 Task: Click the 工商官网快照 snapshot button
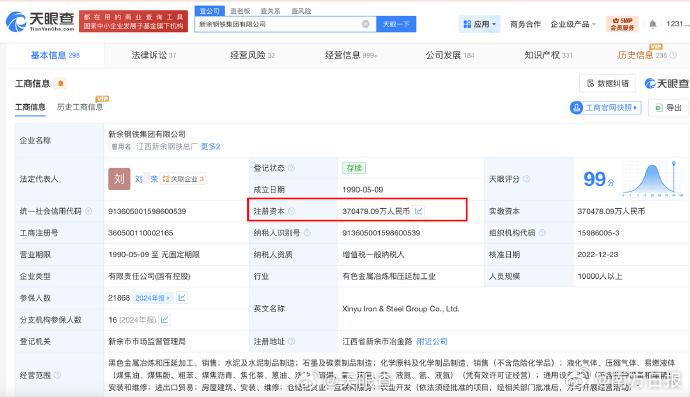point(606,107)
